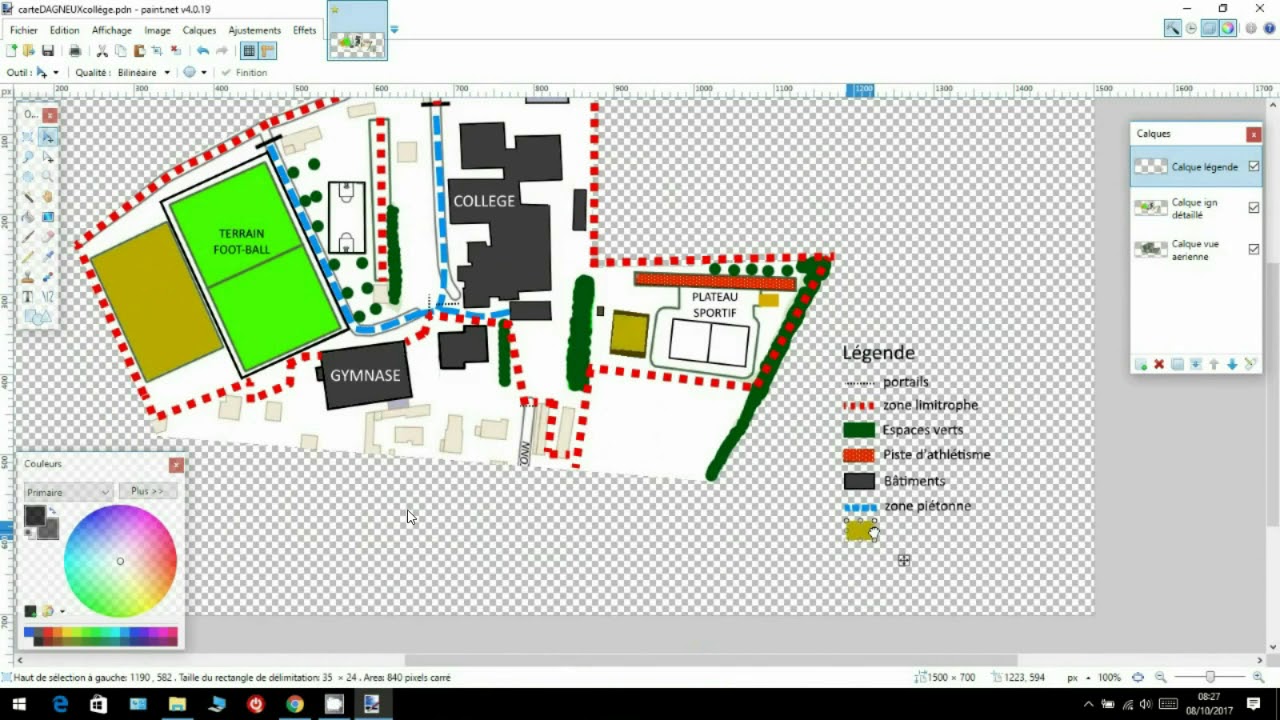Select the Line/Curve tool
This screenshot has width=1280, height=720.
pos(48,296)
